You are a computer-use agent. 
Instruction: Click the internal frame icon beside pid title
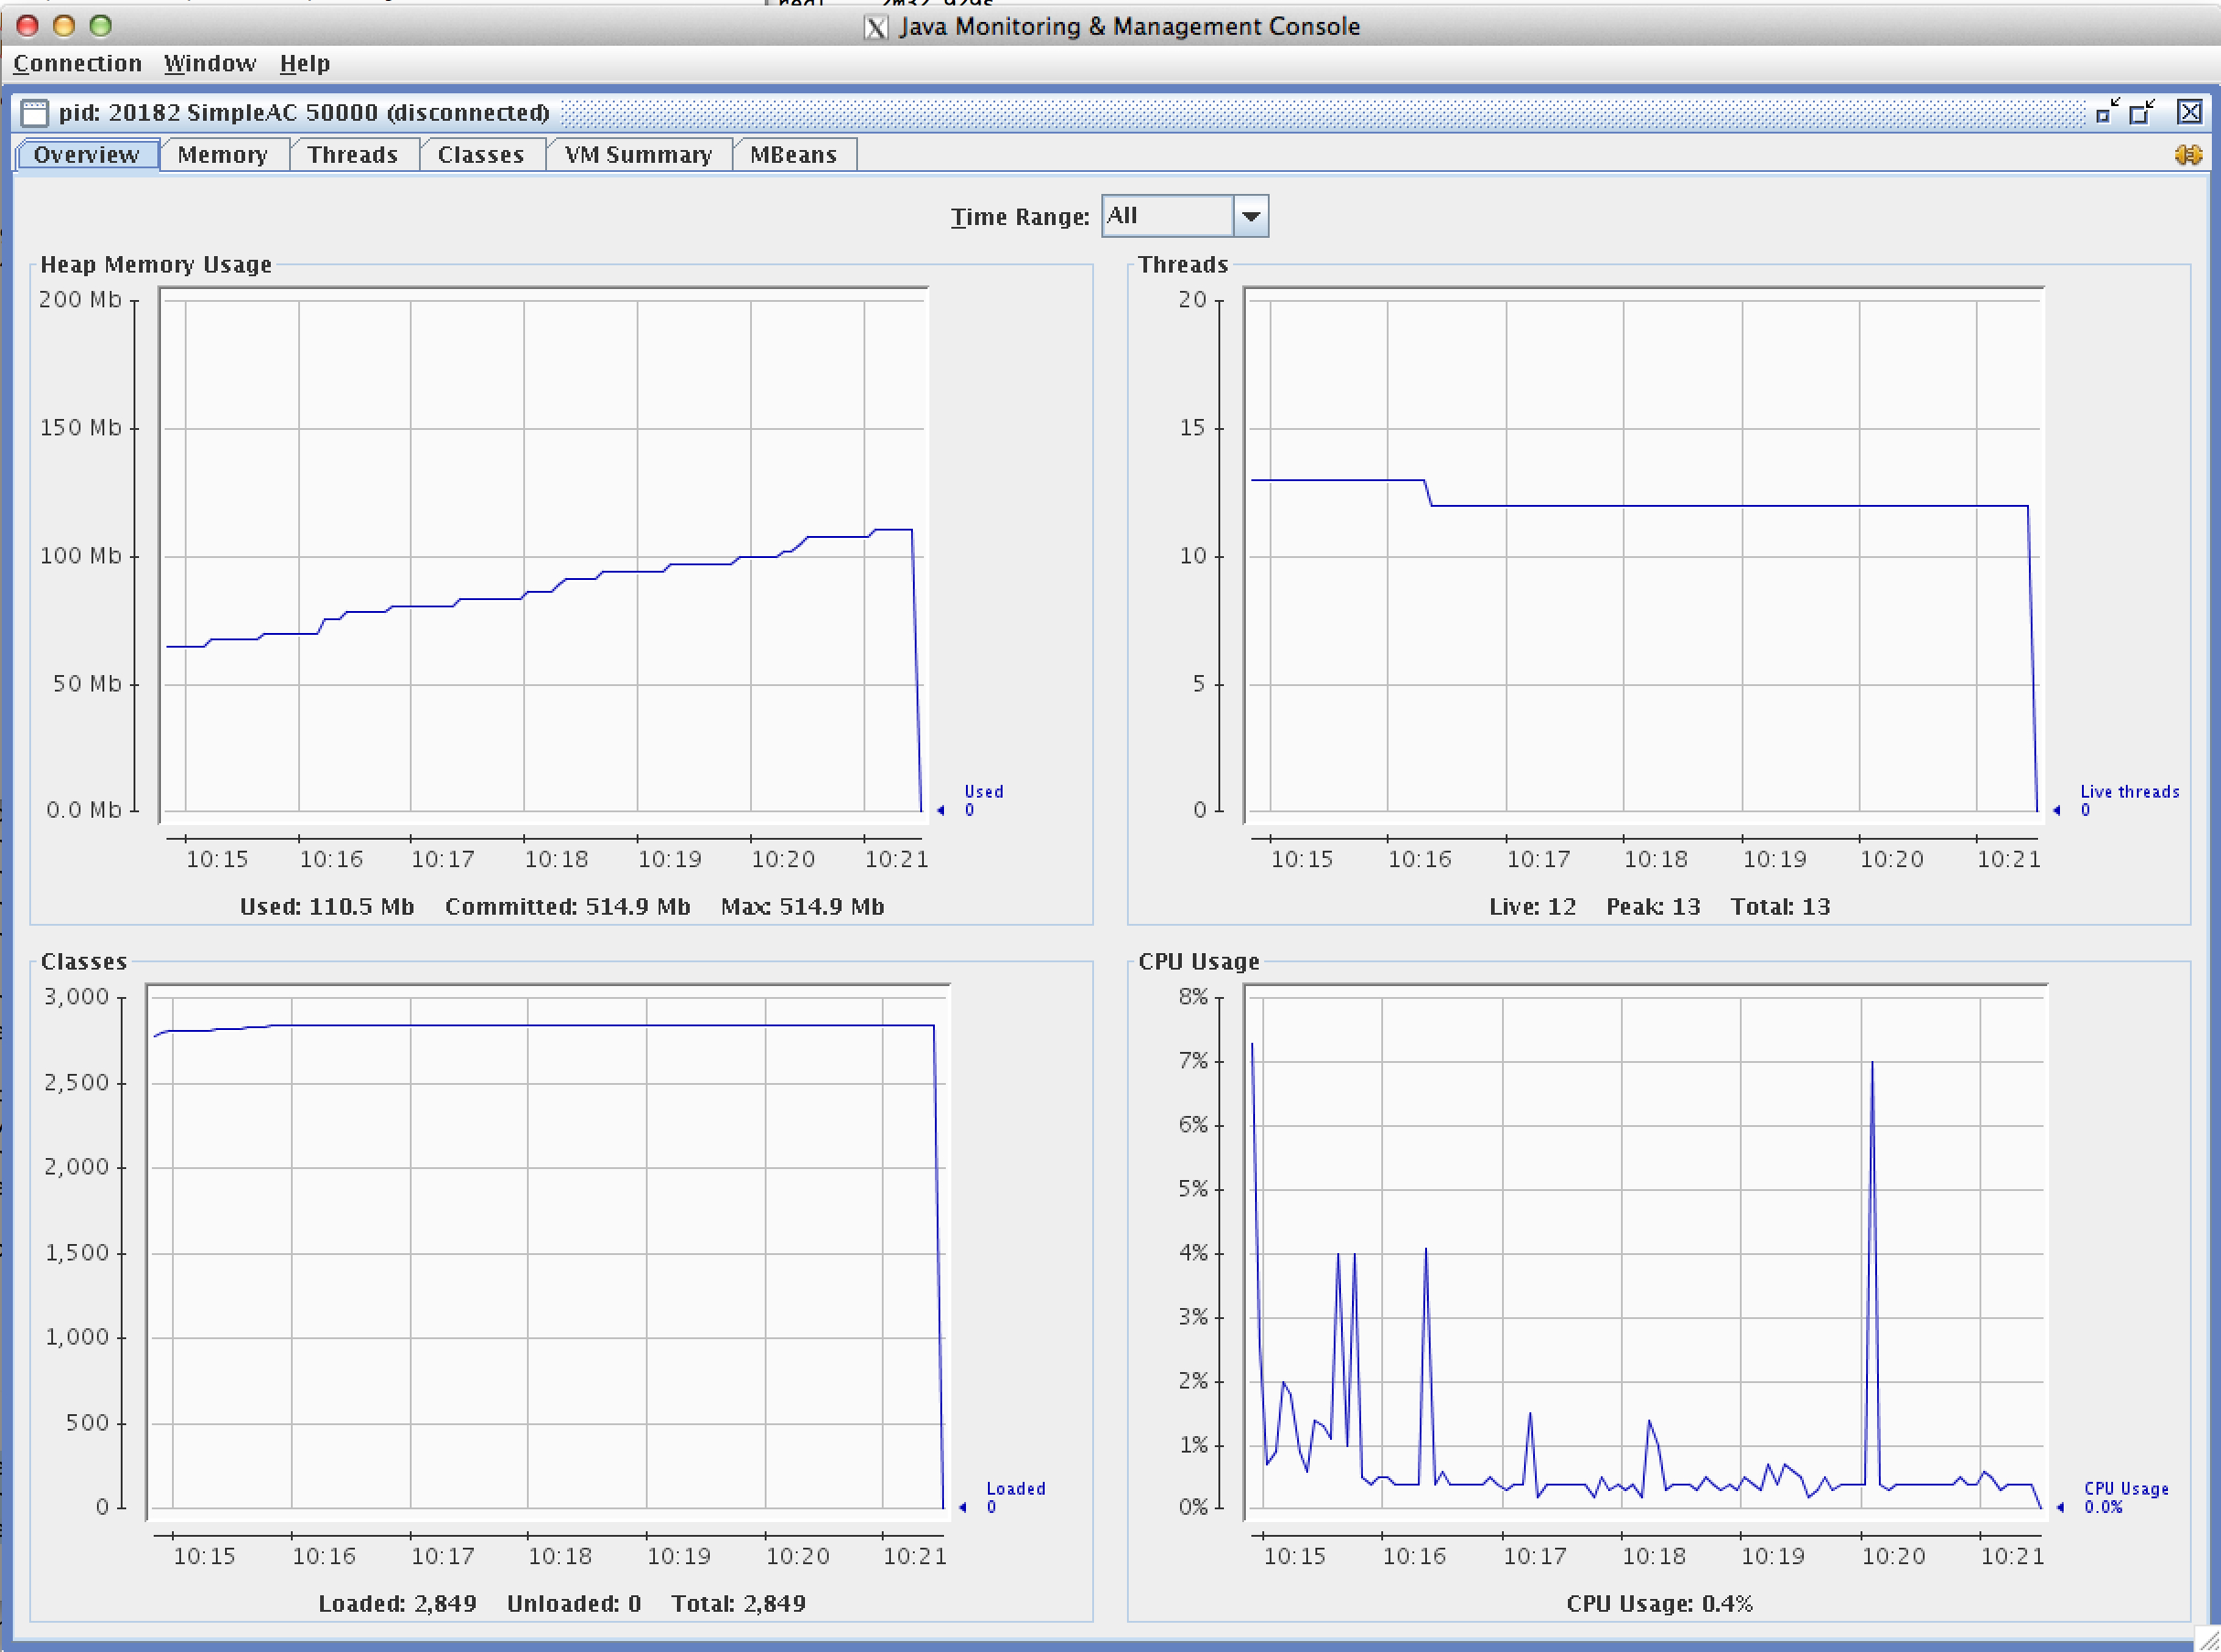(34, 112)
